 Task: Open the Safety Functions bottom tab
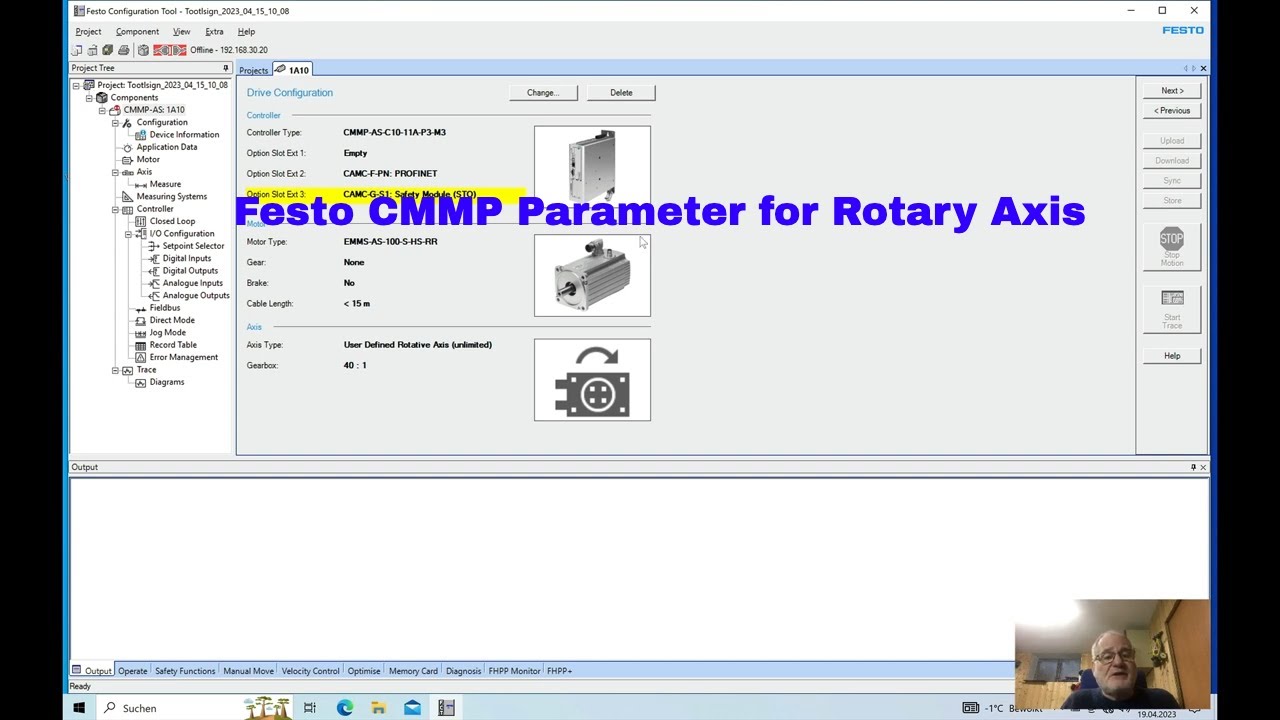click(x=185, y=671)
